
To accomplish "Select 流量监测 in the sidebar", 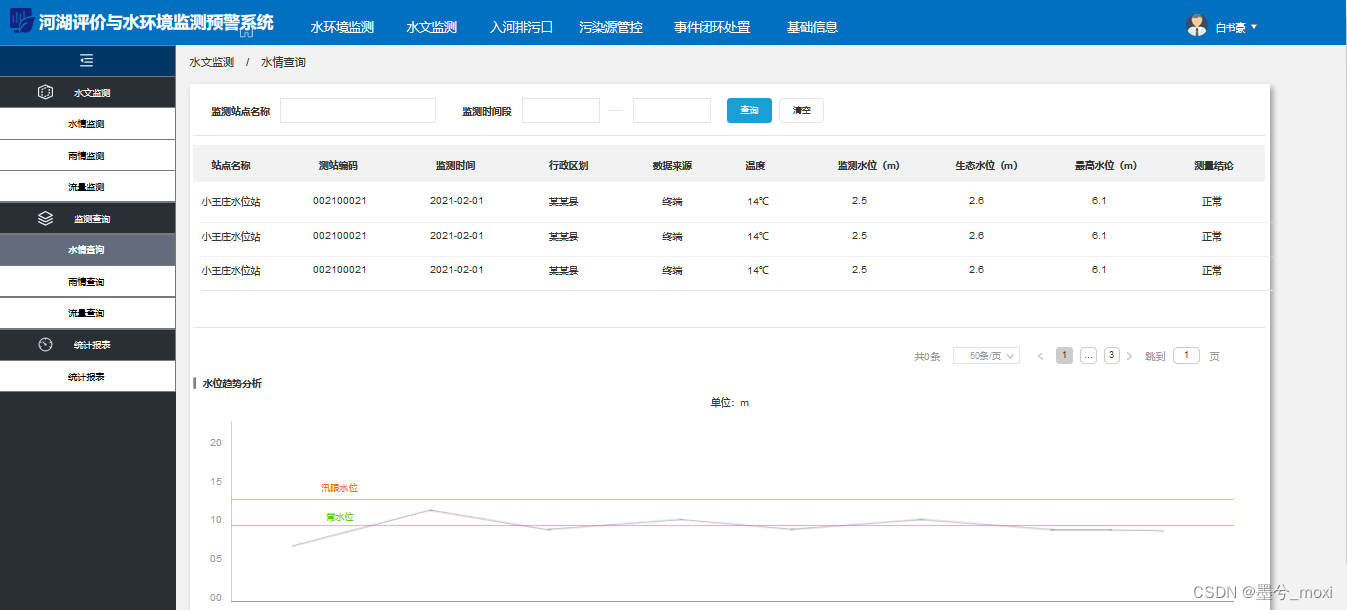I will coord(88,187).
